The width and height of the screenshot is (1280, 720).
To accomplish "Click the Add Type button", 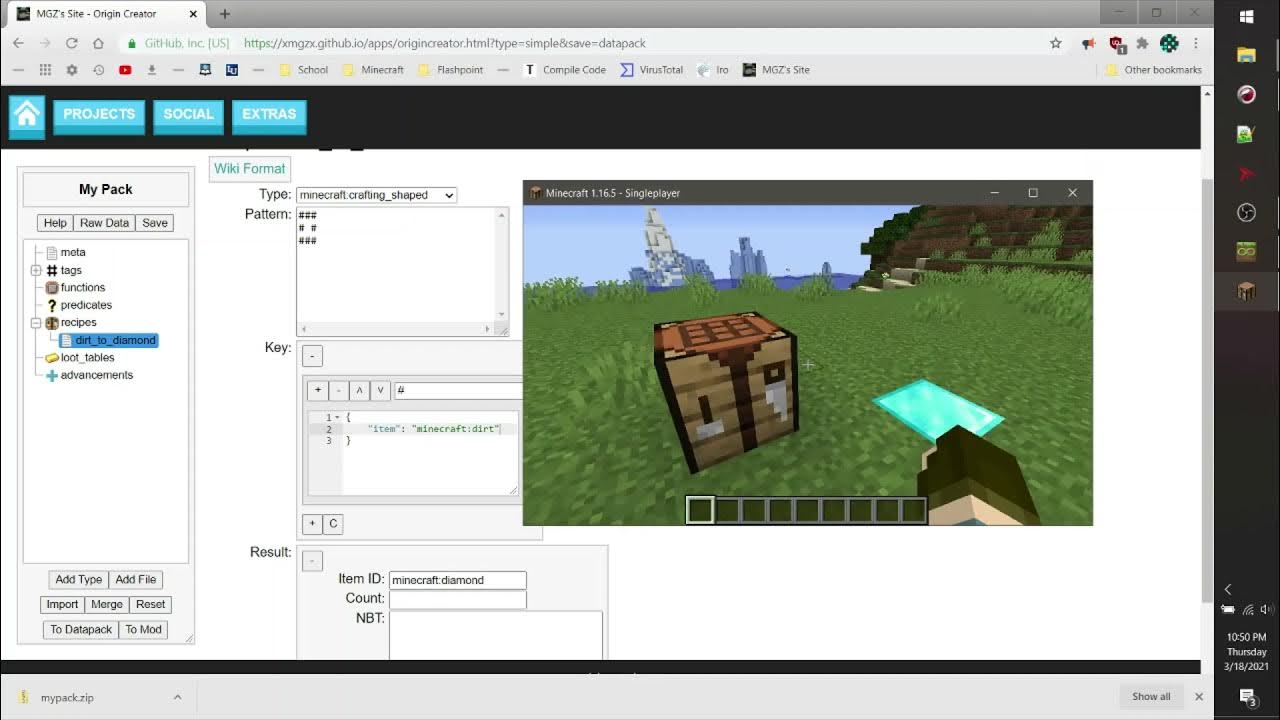I will point(79,580).
